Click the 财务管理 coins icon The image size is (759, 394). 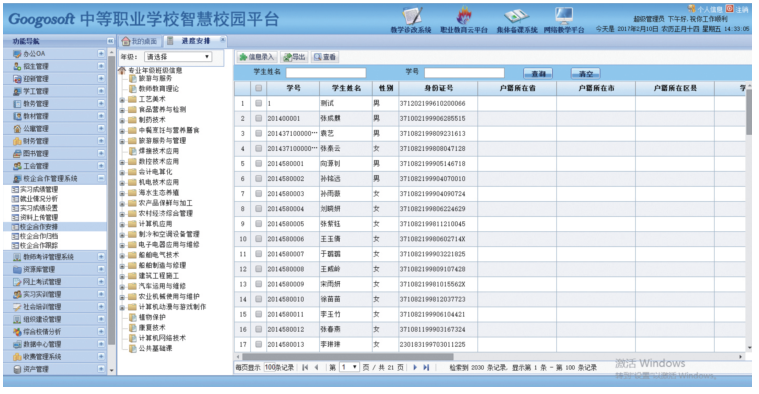pos(17,141)
